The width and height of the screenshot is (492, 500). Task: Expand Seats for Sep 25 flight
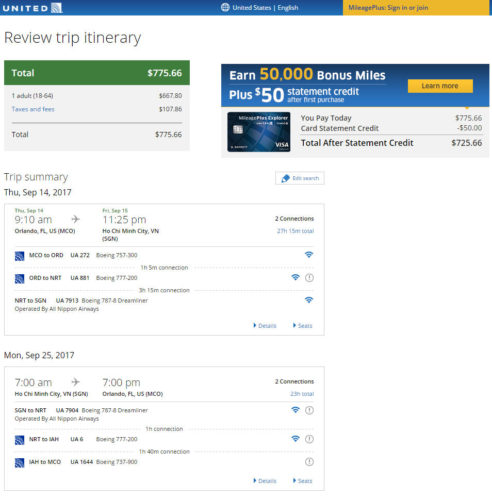pyautogui.click(x=302, y=481)
